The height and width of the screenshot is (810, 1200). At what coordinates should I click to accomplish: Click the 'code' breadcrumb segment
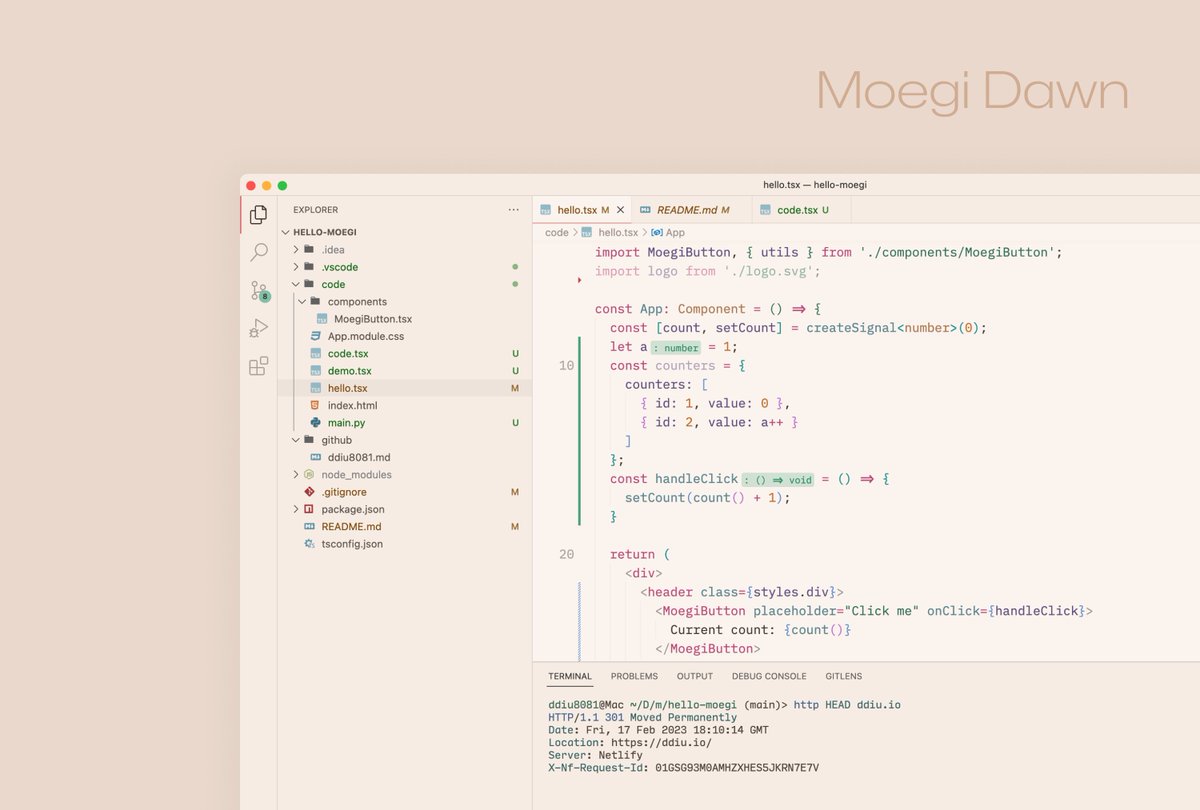pyautogui.click(x=557, y=232)
